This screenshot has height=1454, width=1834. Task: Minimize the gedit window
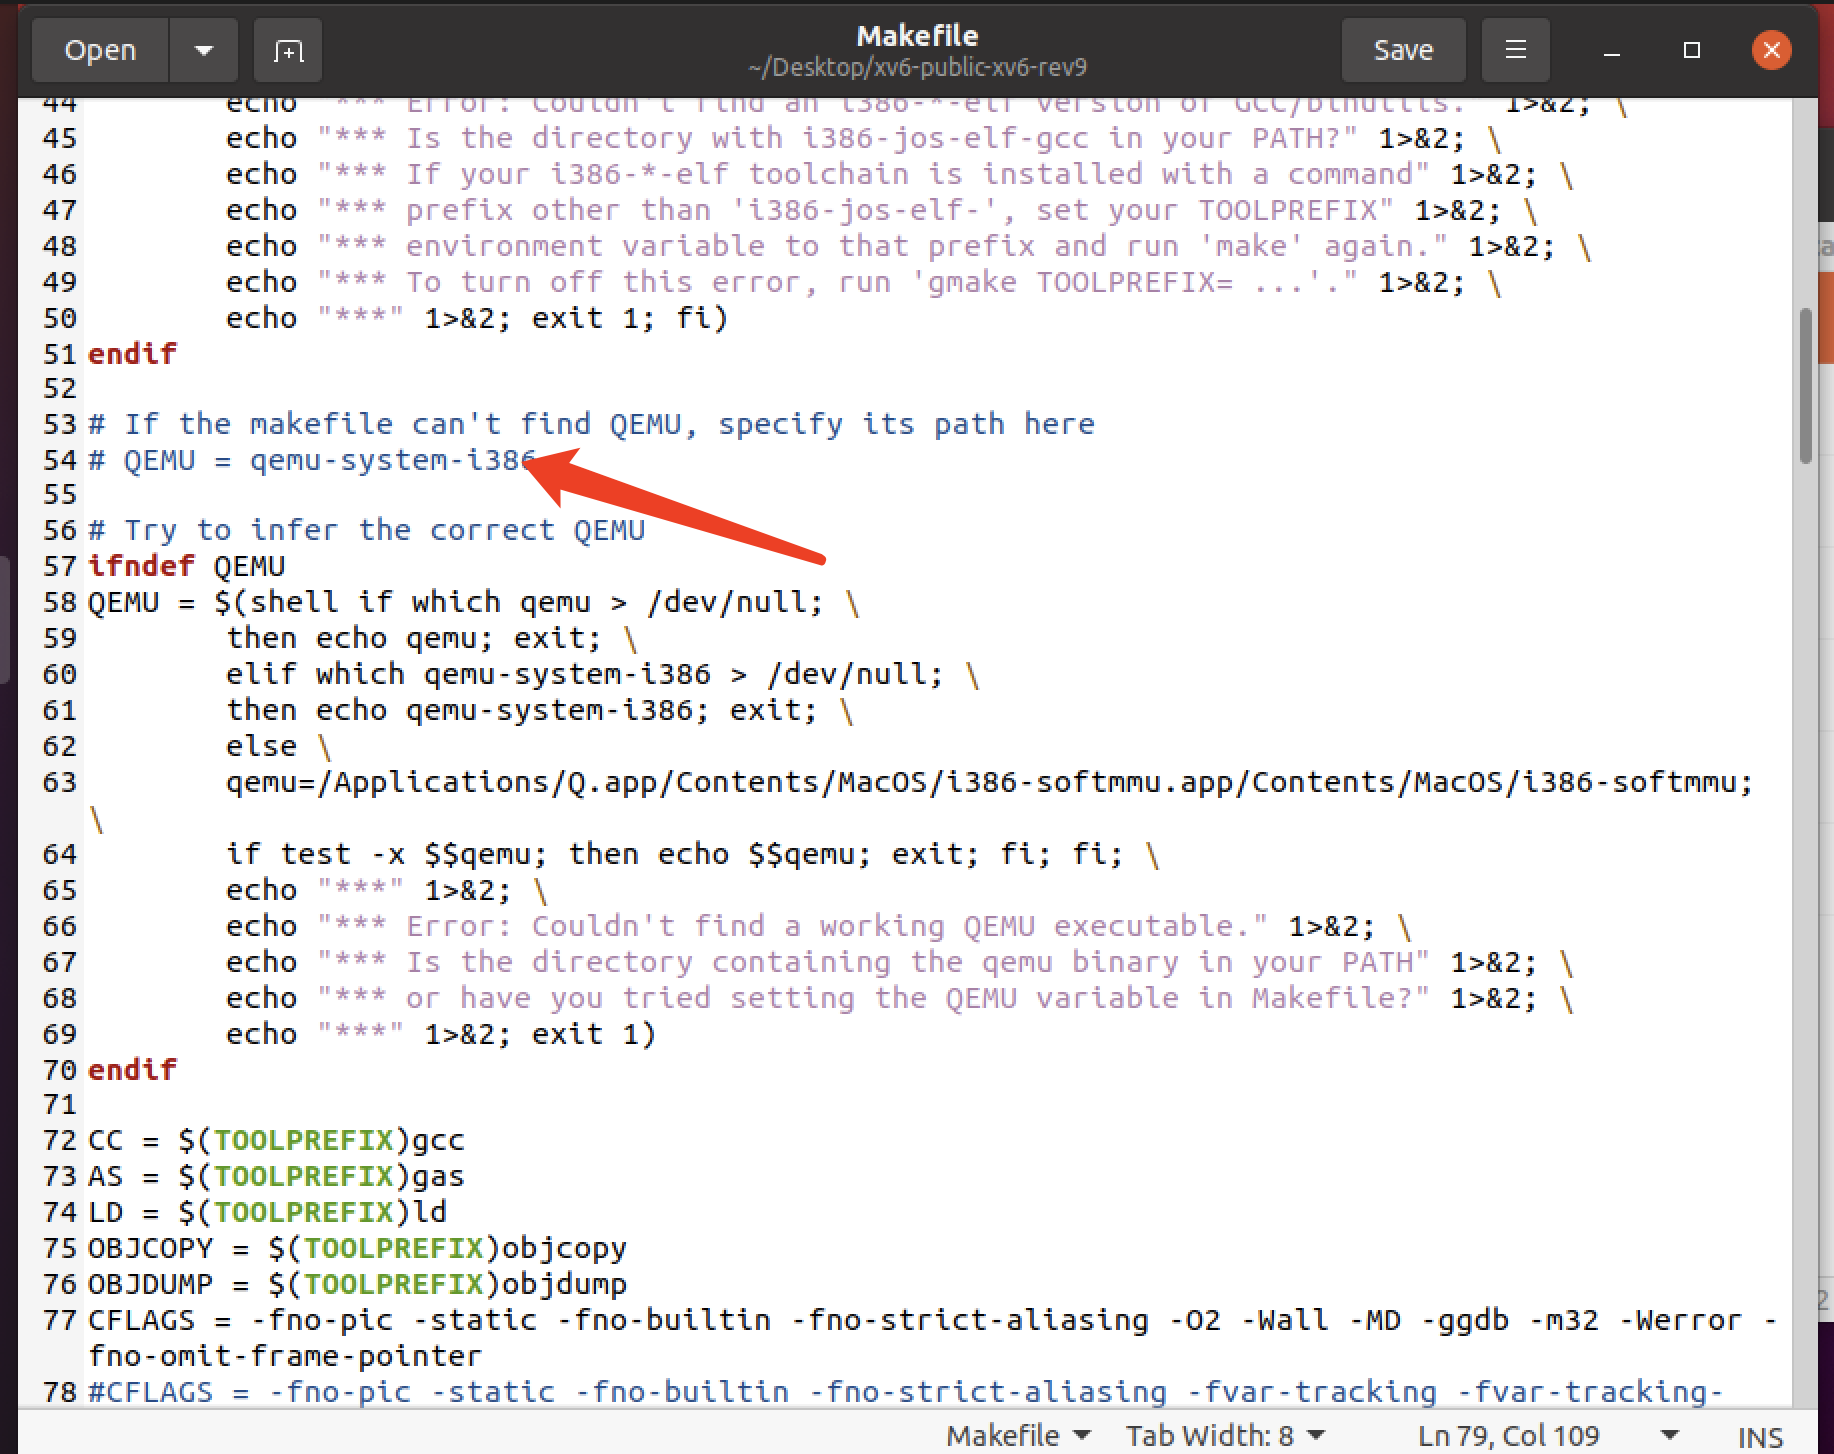point(1611,49)
